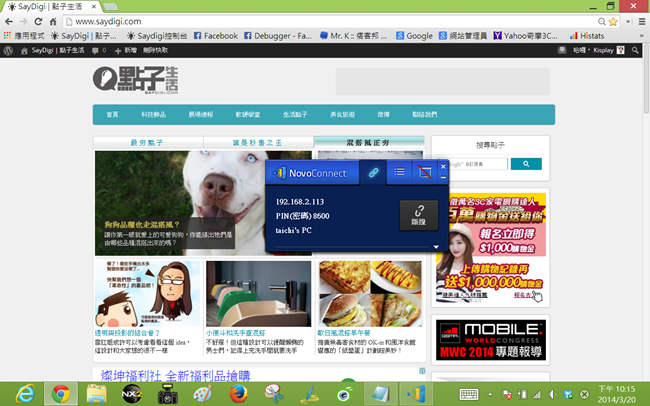
Task: Open the 小便斗和洗手臺混搭 article link
Action: click(235, 333)
